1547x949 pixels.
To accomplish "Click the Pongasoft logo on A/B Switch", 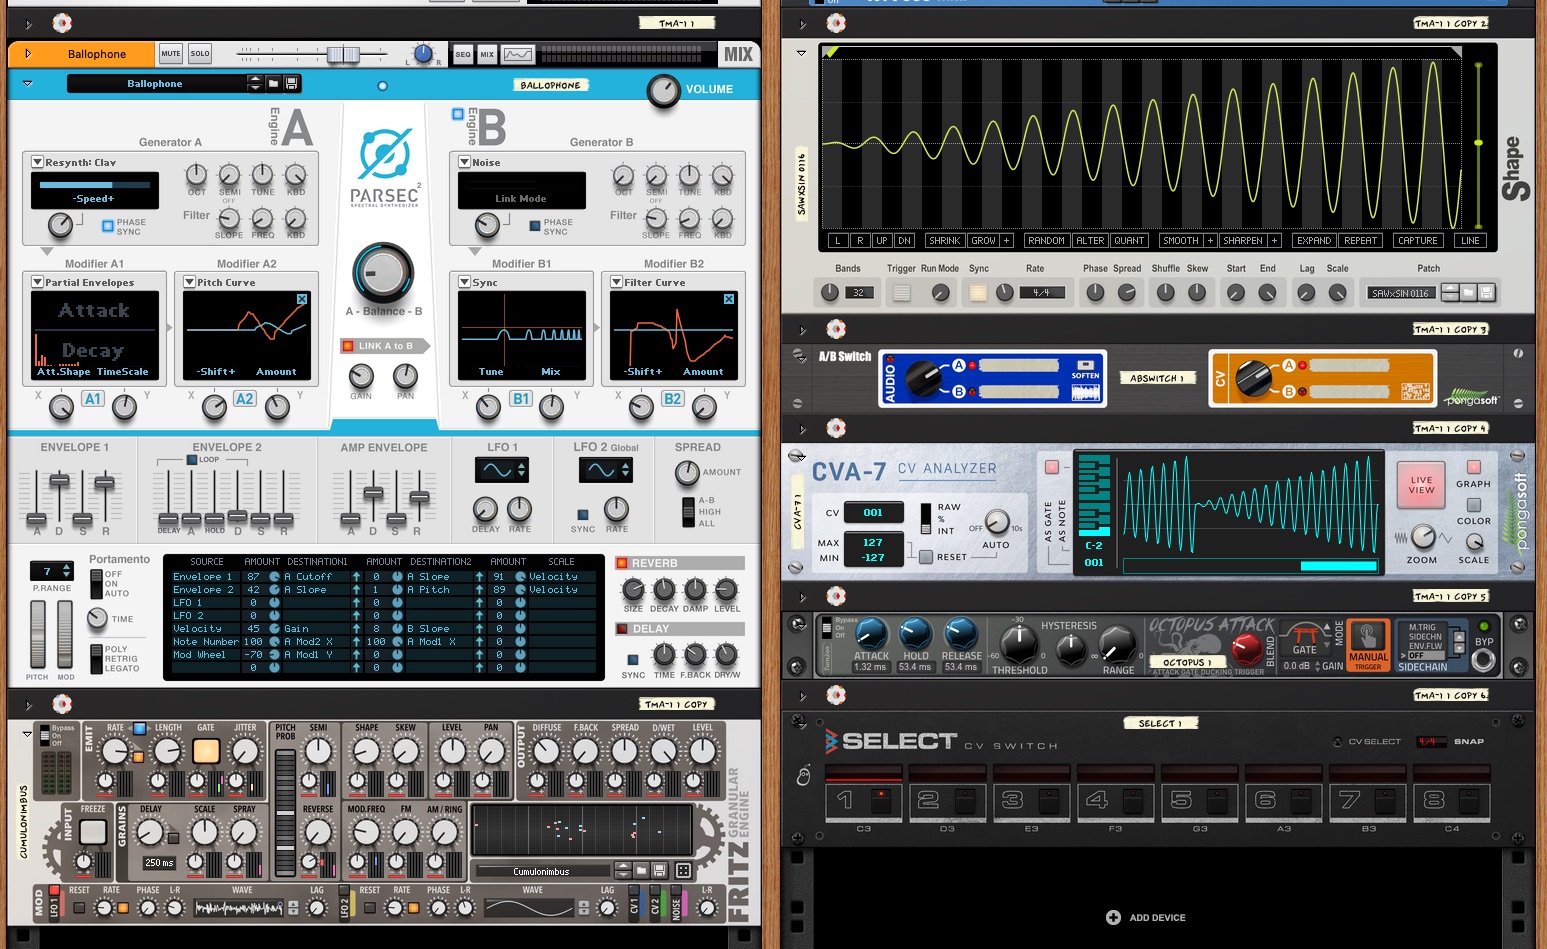I will [x=1471, y=396].
